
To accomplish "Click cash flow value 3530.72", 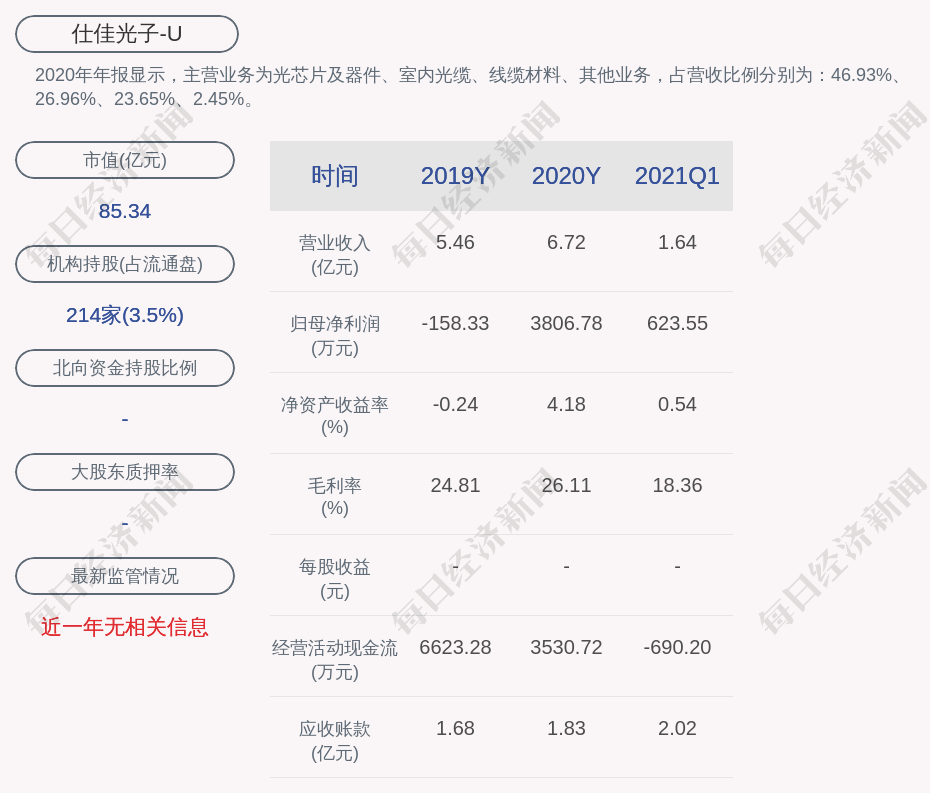I will pos(566,647).
